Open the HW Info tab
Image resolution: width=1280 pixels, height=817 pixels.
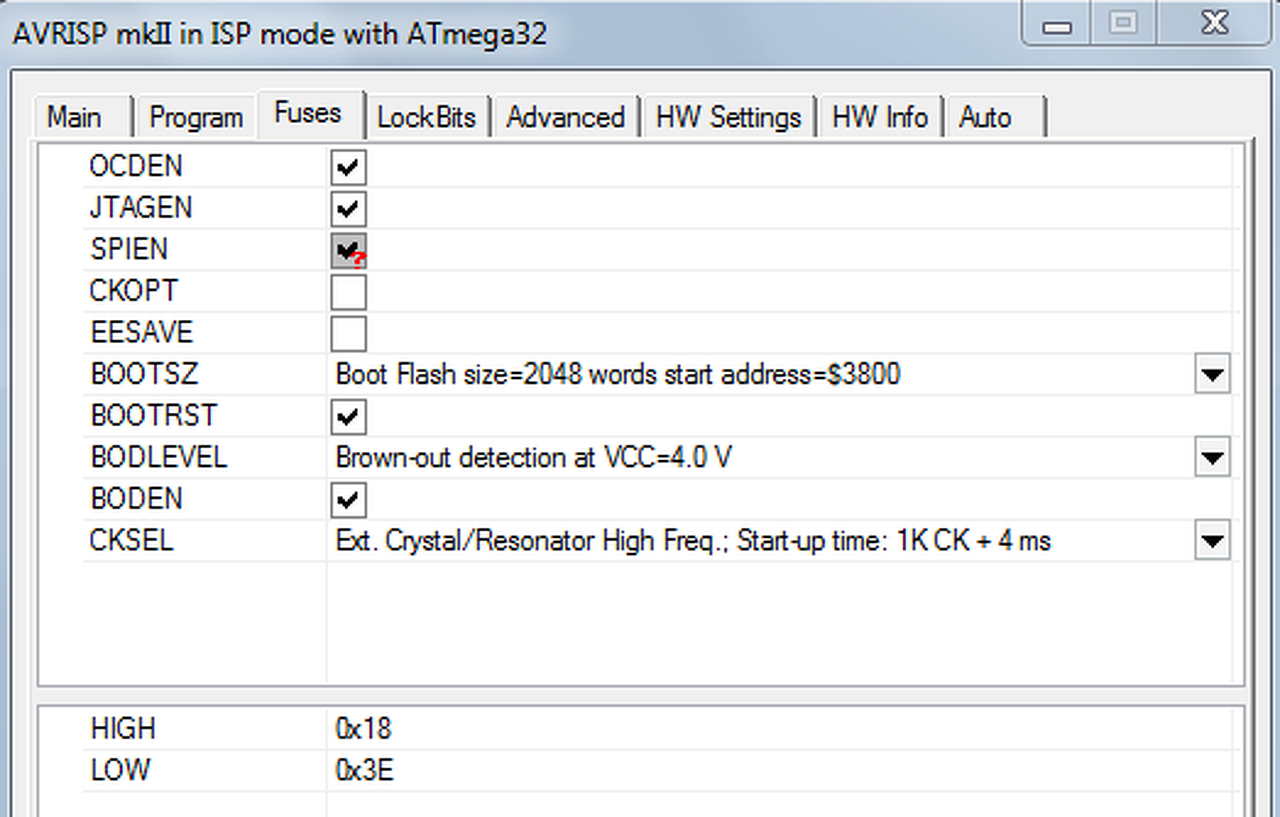tap(880, 117)
